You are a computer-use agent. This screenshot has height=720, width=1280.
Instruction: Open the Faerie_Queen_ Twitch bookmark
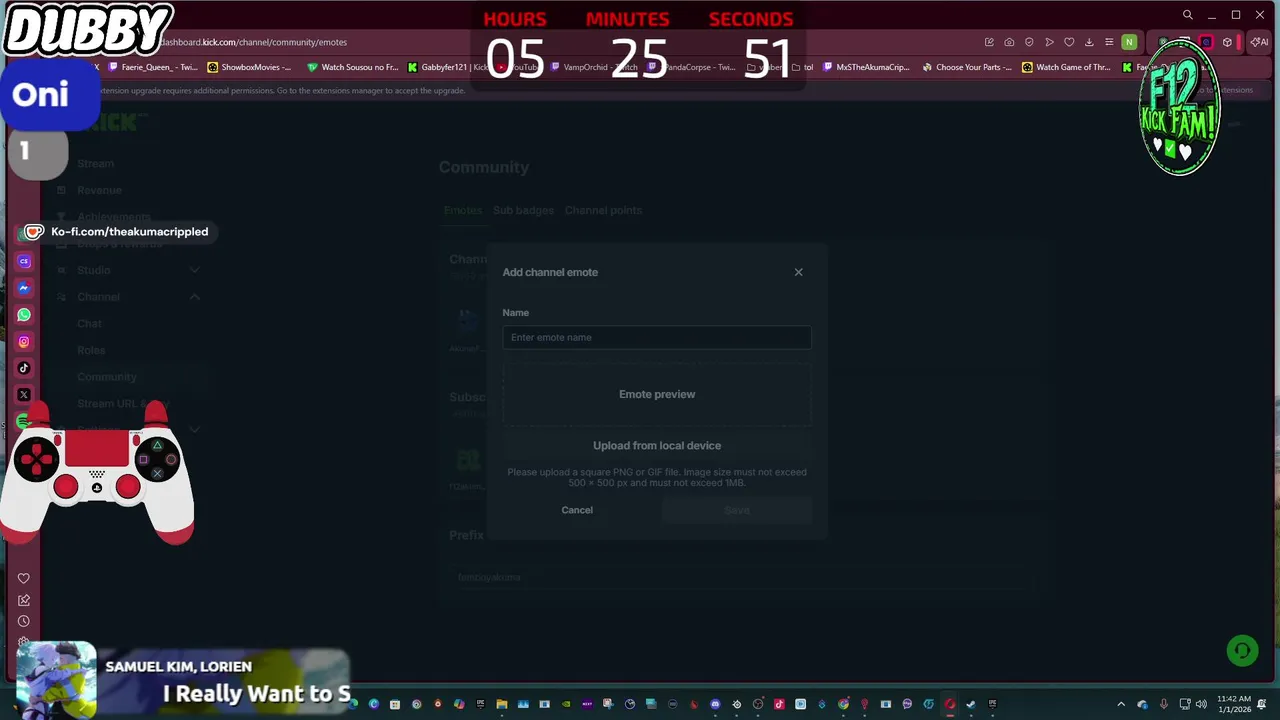tap(153, 67)
